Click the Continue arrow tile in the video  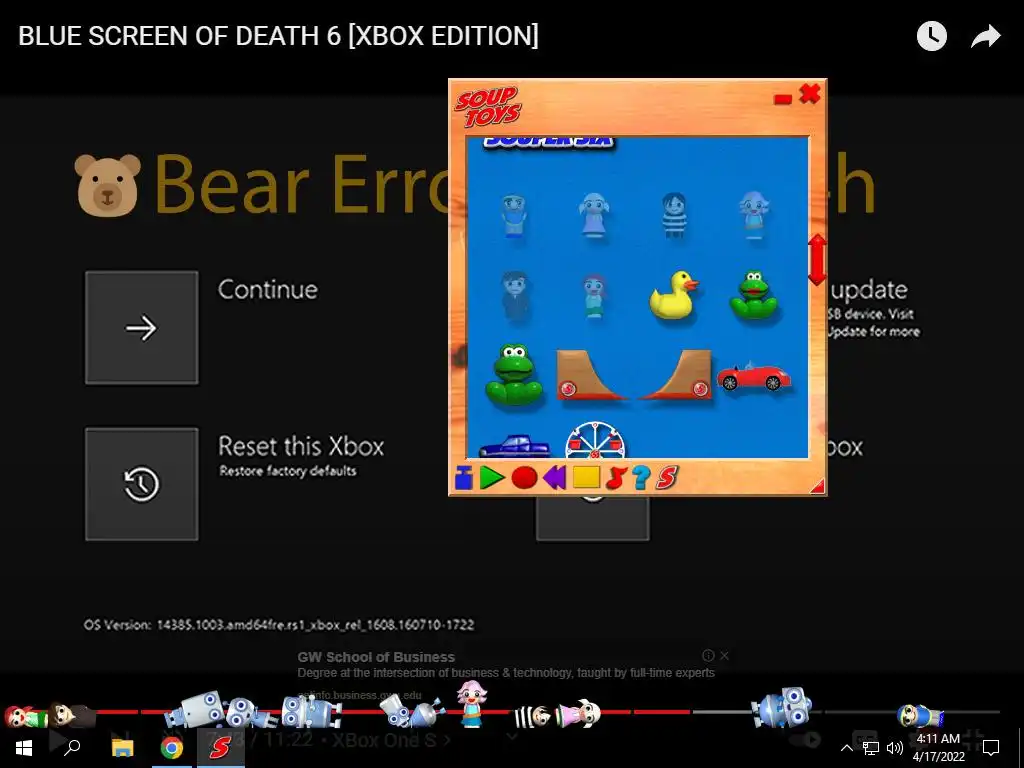click(x=142, y=328)
